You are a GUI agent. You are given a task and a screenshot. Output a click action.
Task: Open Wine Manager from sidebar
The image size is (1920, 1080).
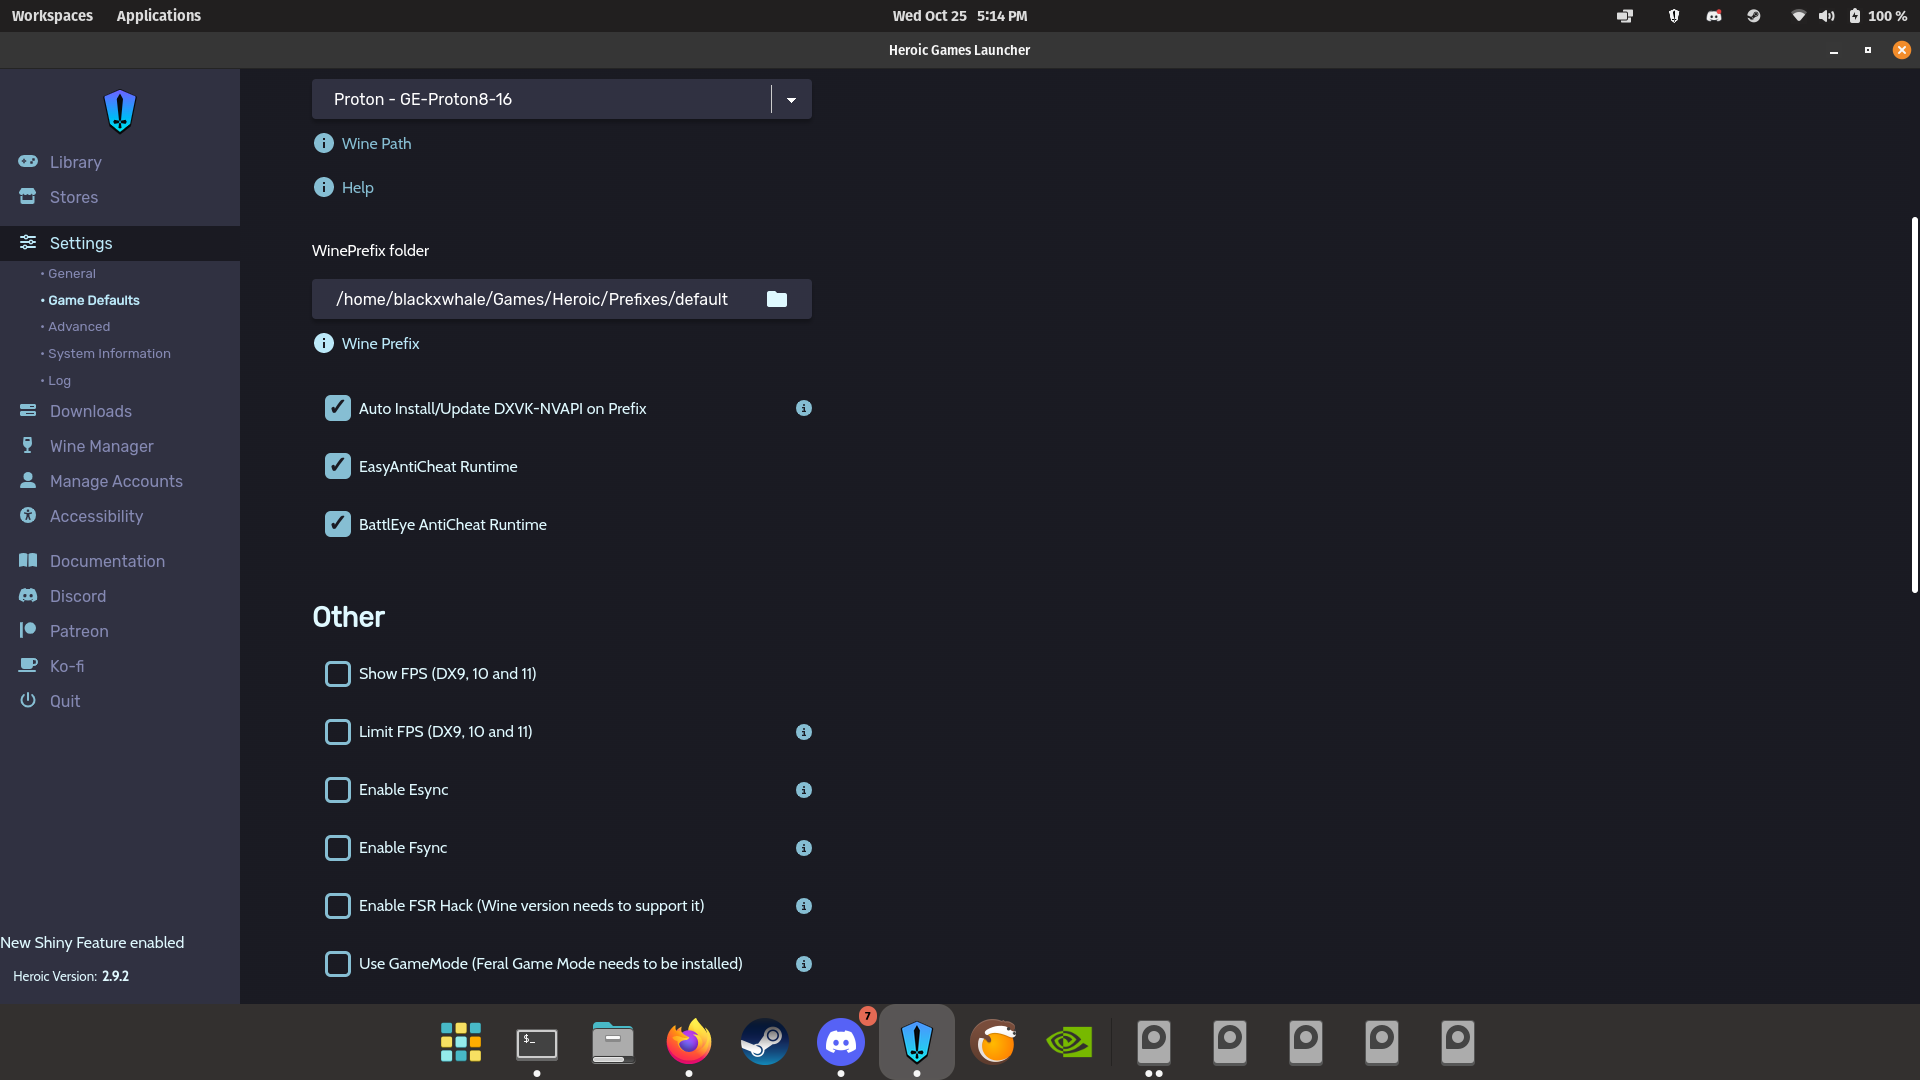(101, 446)
